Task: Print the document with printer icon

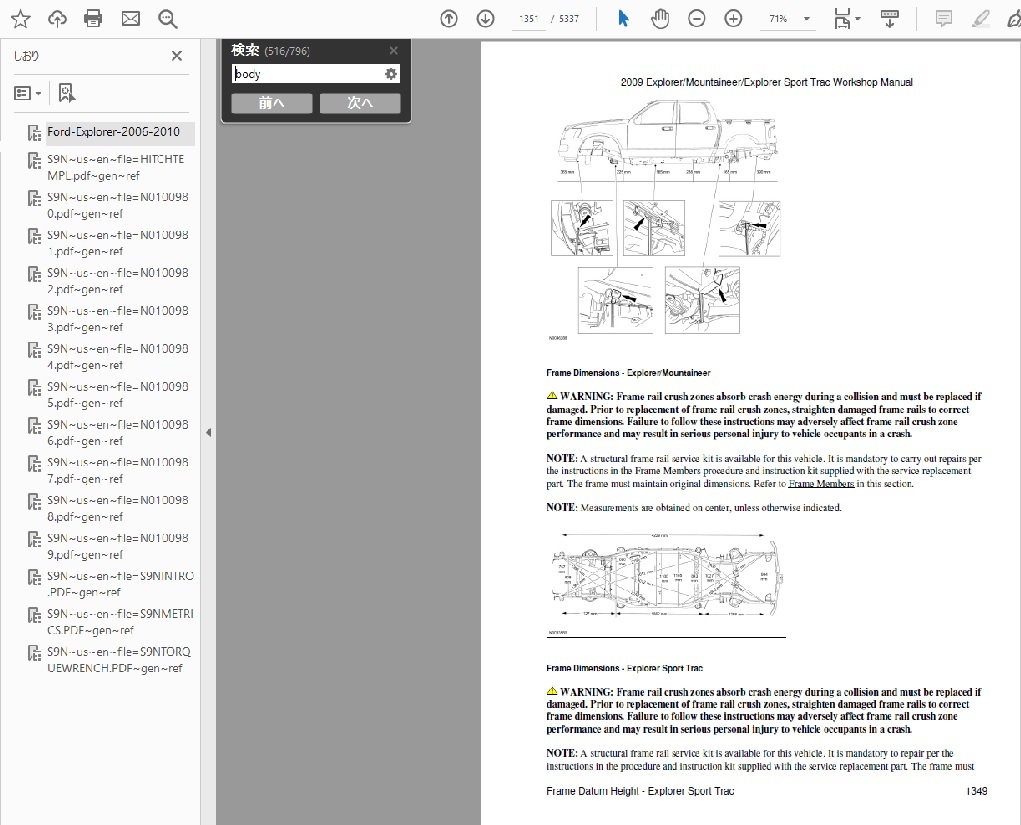Action: coord(93,19)
